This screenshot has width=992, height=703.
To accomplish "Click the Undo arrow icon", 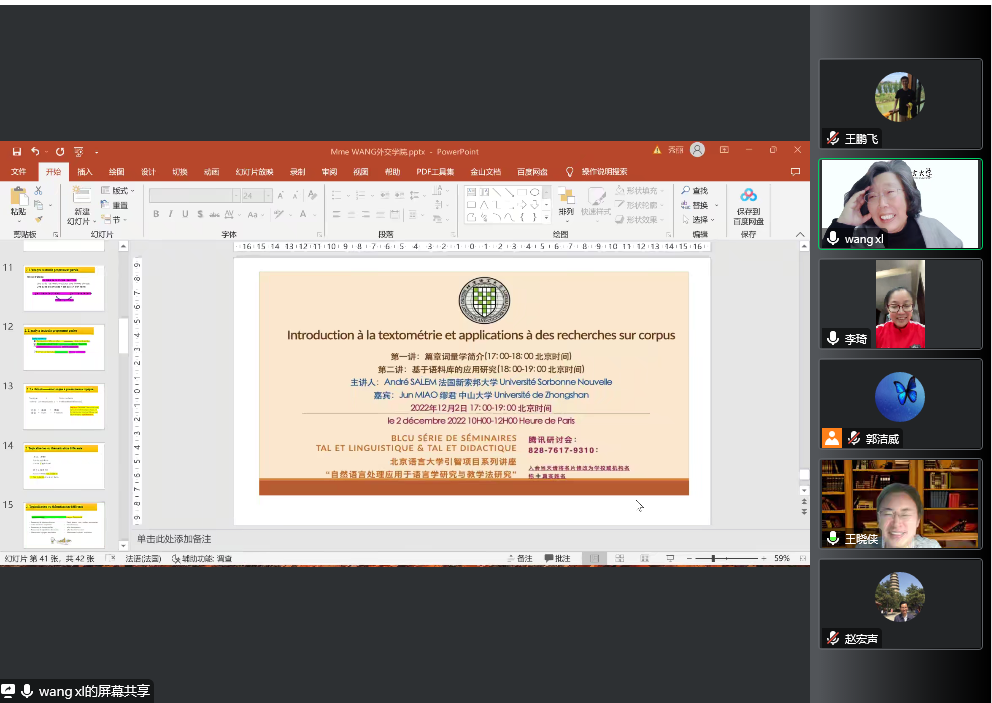I will 35,151.
